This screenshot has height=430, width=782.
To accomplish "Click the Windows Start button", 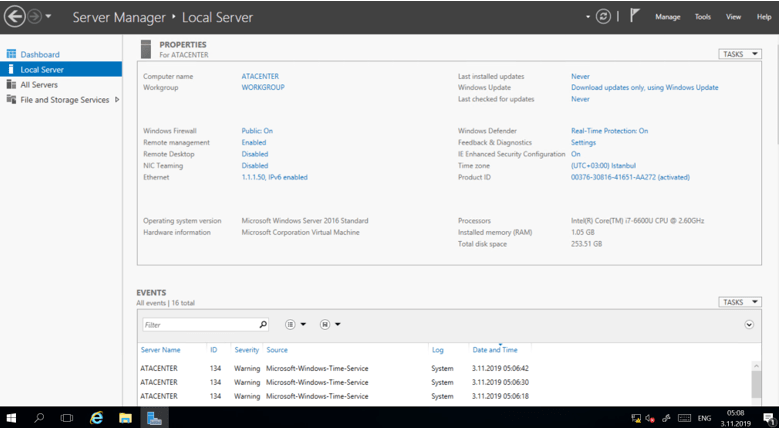I will 12,418.
